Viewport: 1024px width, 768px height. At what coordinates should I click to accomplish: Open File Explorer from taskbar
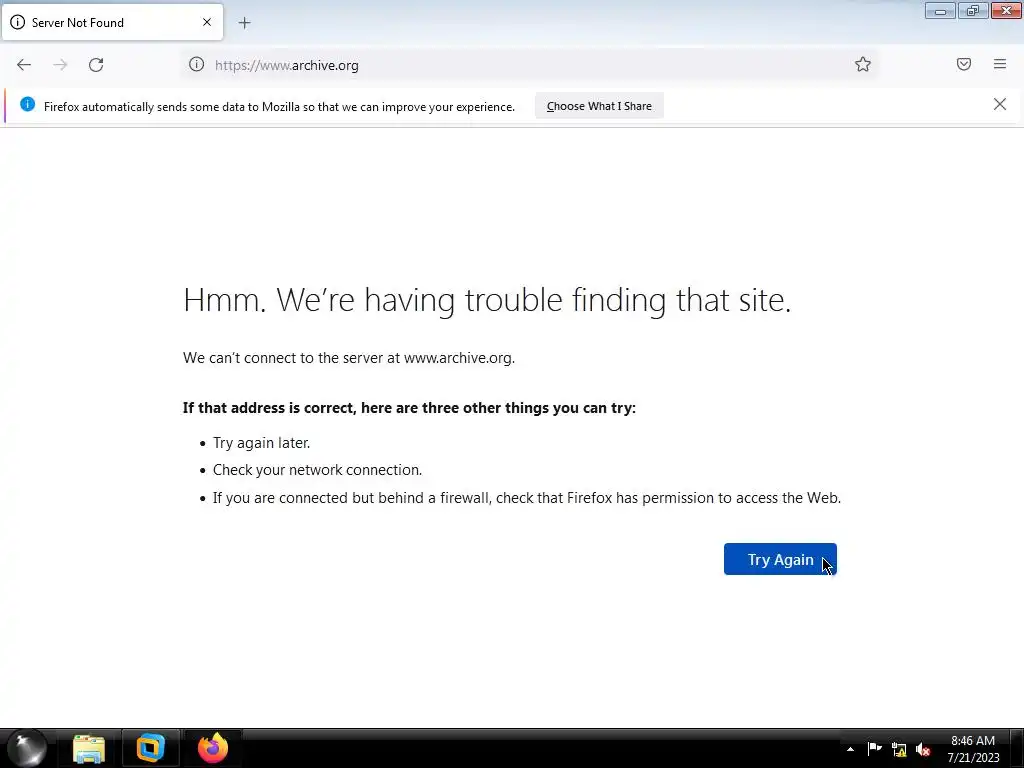(89, 748)
